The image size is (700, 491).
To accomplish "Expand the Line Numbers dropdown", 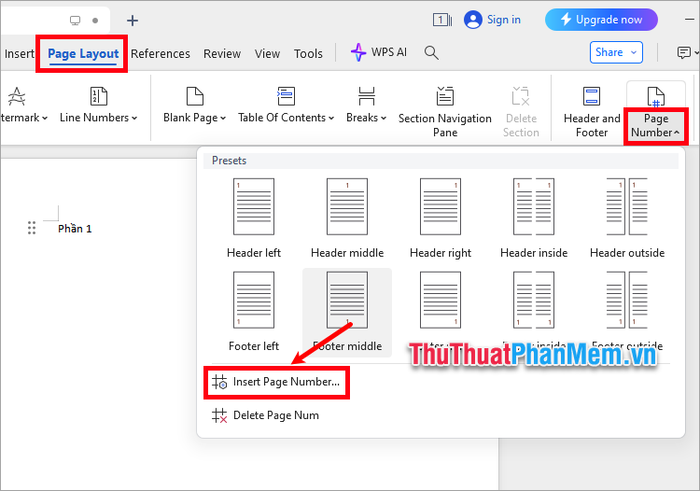I will click(134, 118).
